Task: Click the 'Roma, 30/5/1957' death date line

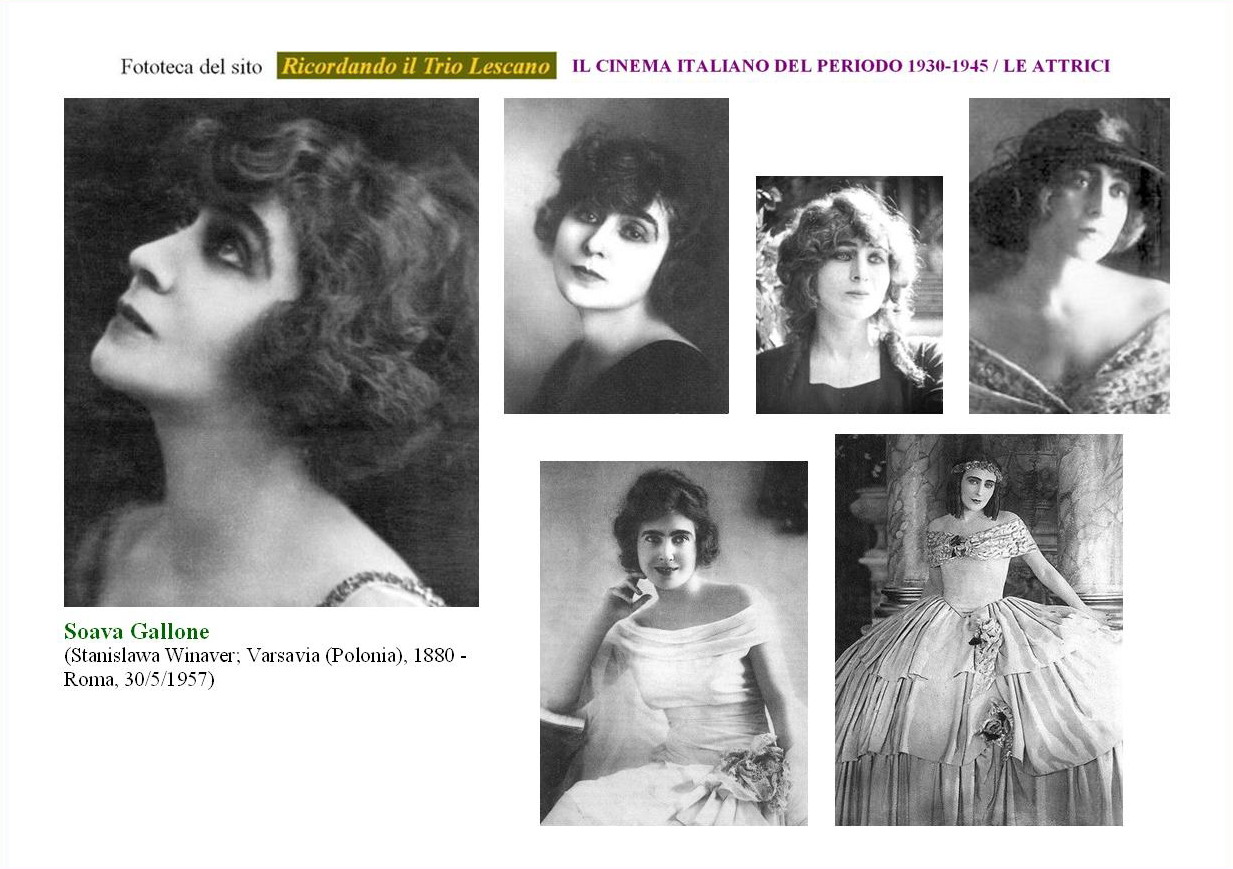Action: pyautogui.click(x=138, y=678)
